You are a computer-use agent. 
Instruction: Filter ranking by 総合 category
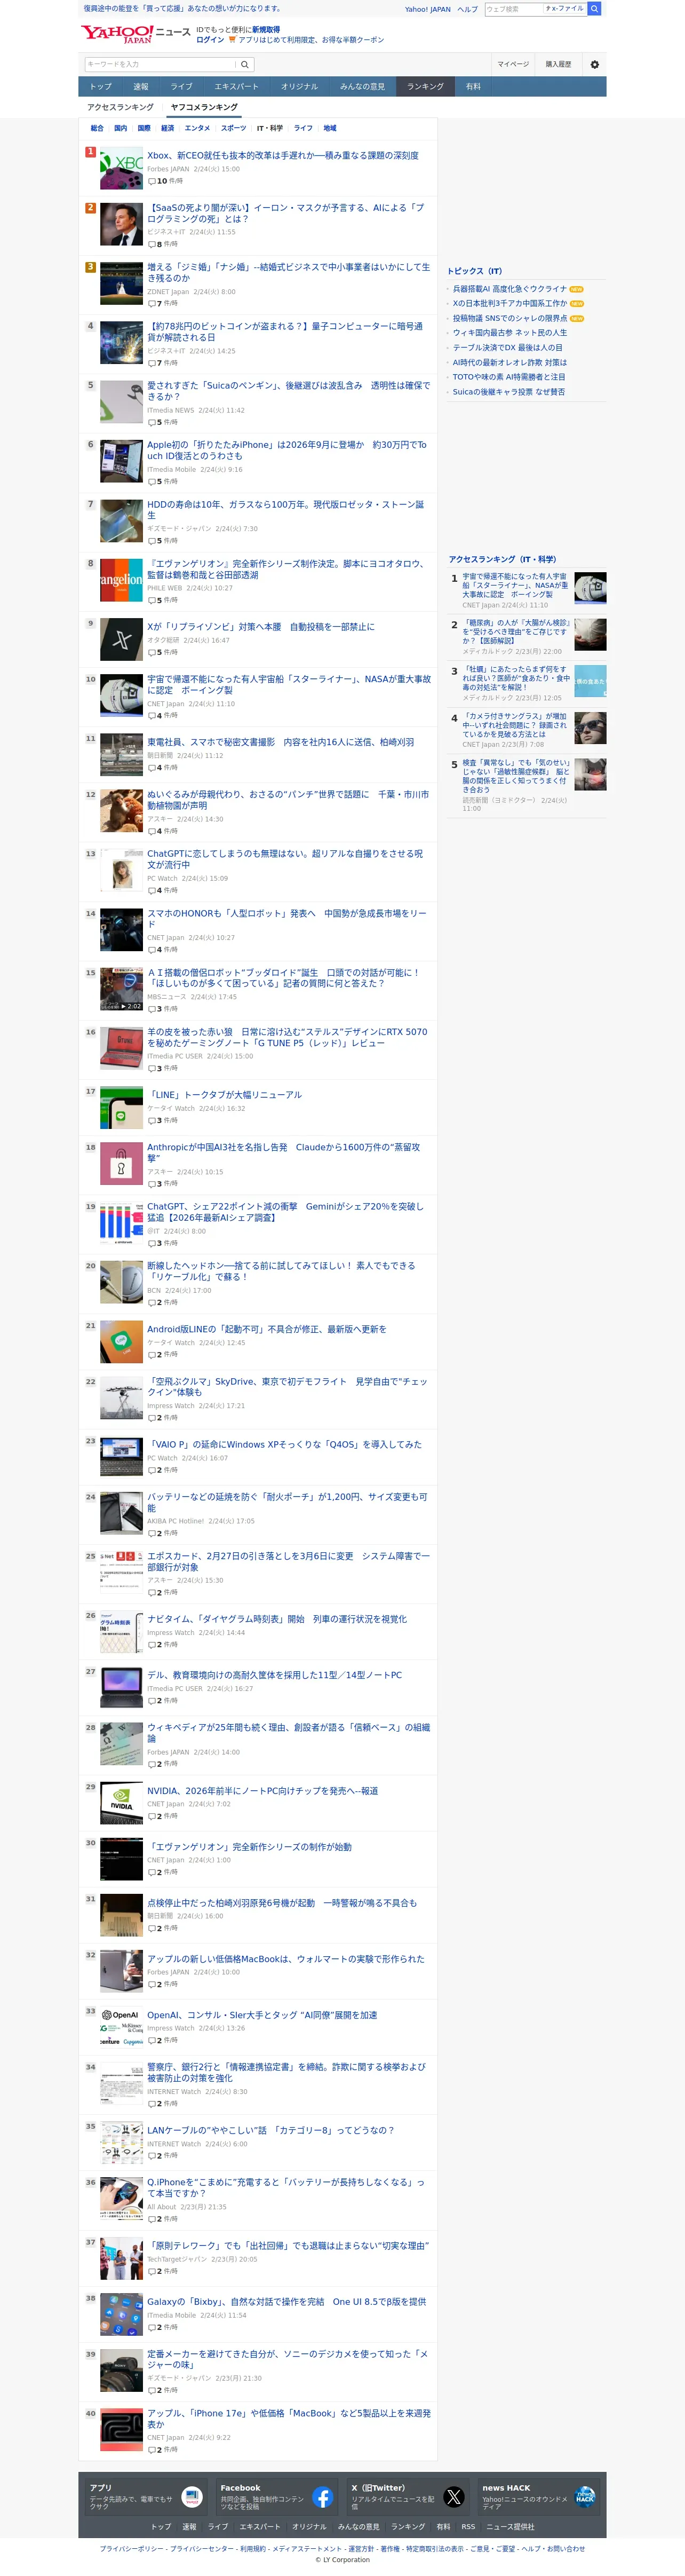pyautogui.click(x=97, y=128)
